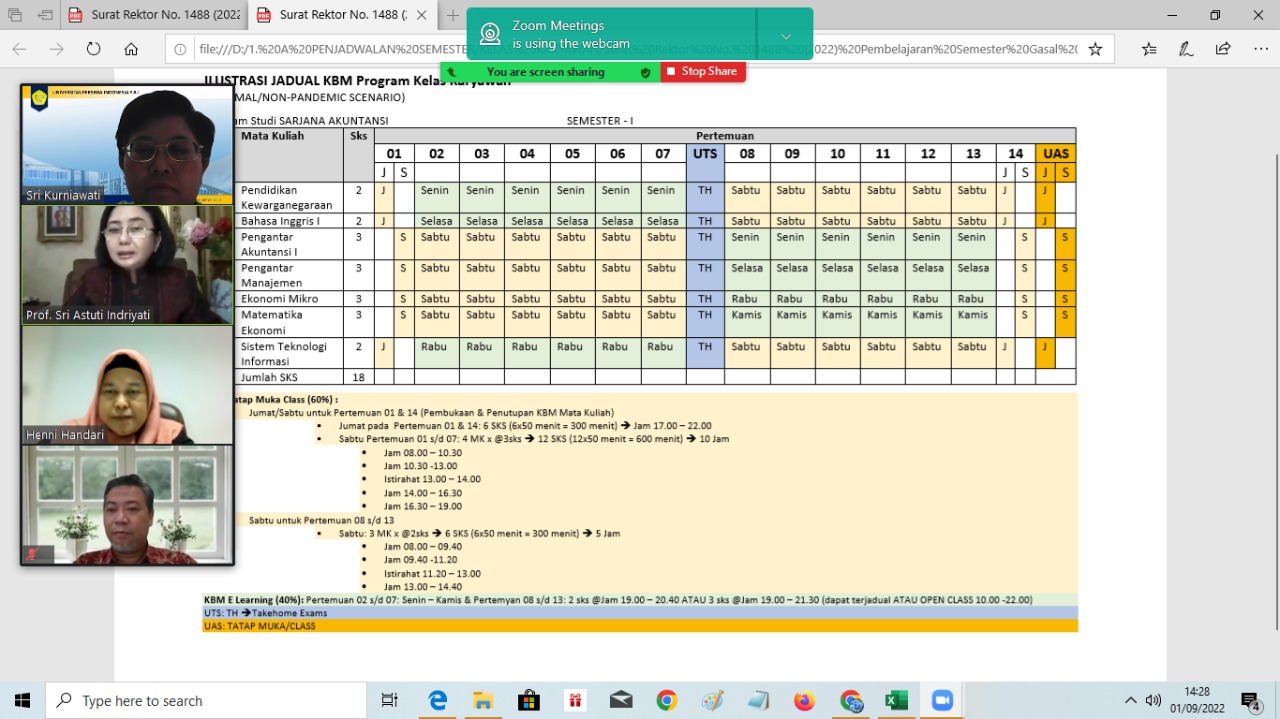Click the 'UTS: TH Takehome Exams' blue legend bar
The width and height of the screenshot is (1280, 719).
tap(640, 612)
